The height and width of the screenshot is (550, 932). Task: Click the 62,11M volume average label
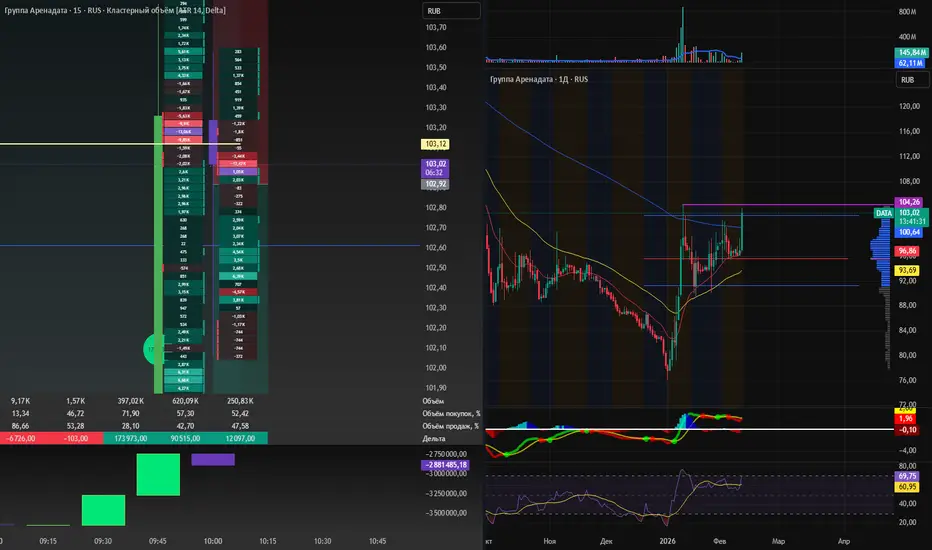(910, 63)
